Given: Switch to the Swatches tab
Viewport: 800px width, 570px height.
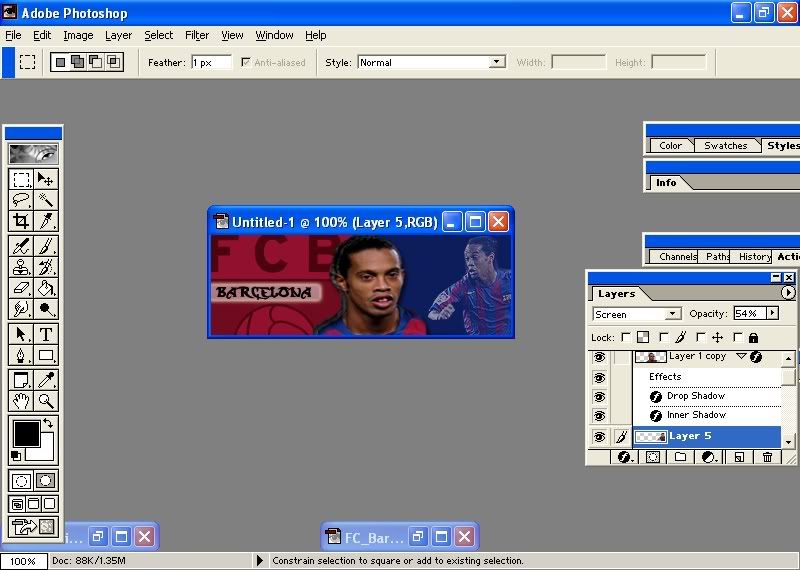Looking at the screenshot, I should pyautogui.click(x=726, y=145).
